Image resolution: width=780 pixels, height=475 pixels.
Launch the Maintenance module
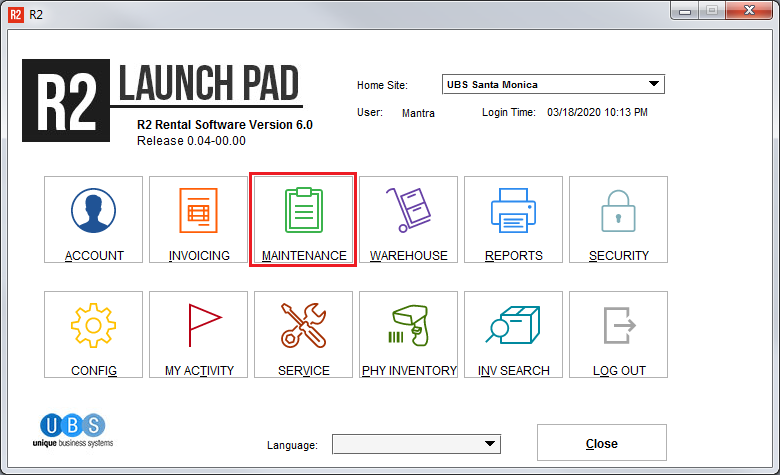pyautogui.click(x=303, y=219)
